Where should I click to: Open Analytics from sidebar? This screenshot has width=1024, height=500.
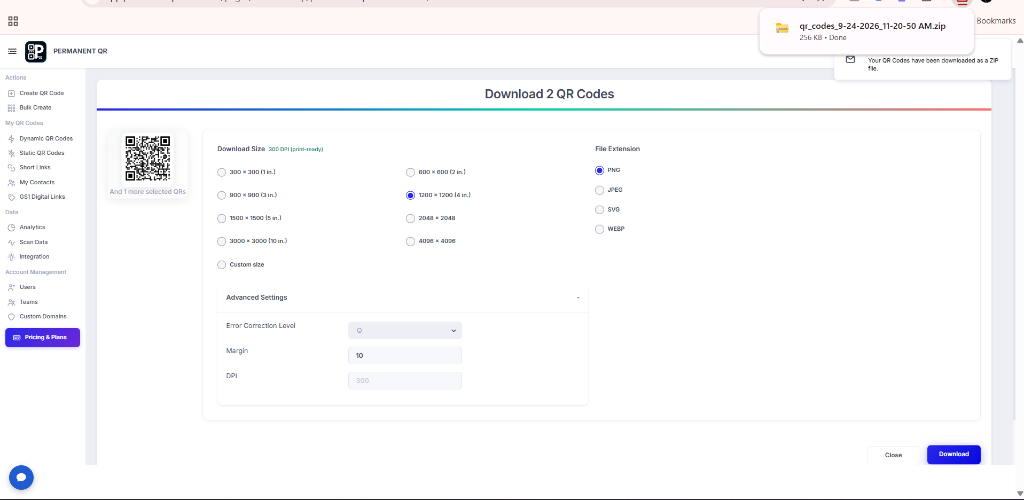tap(33, 227)
